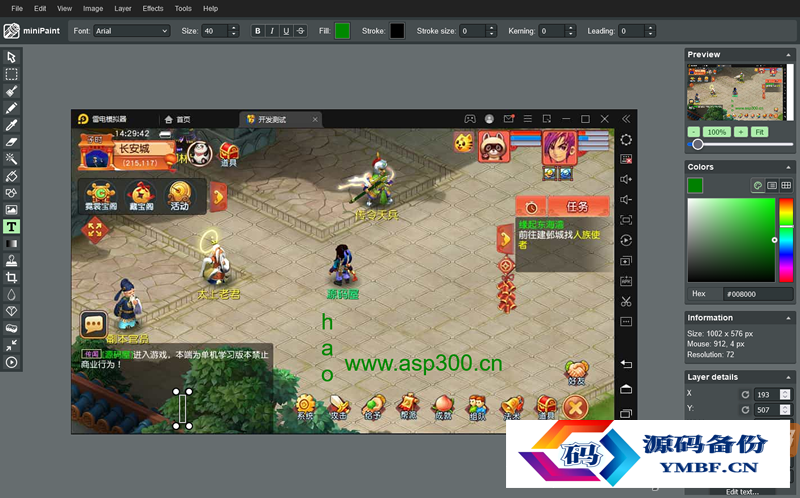Select the arrow Select tool
The image size is (800, 498).
pos(11,57)
